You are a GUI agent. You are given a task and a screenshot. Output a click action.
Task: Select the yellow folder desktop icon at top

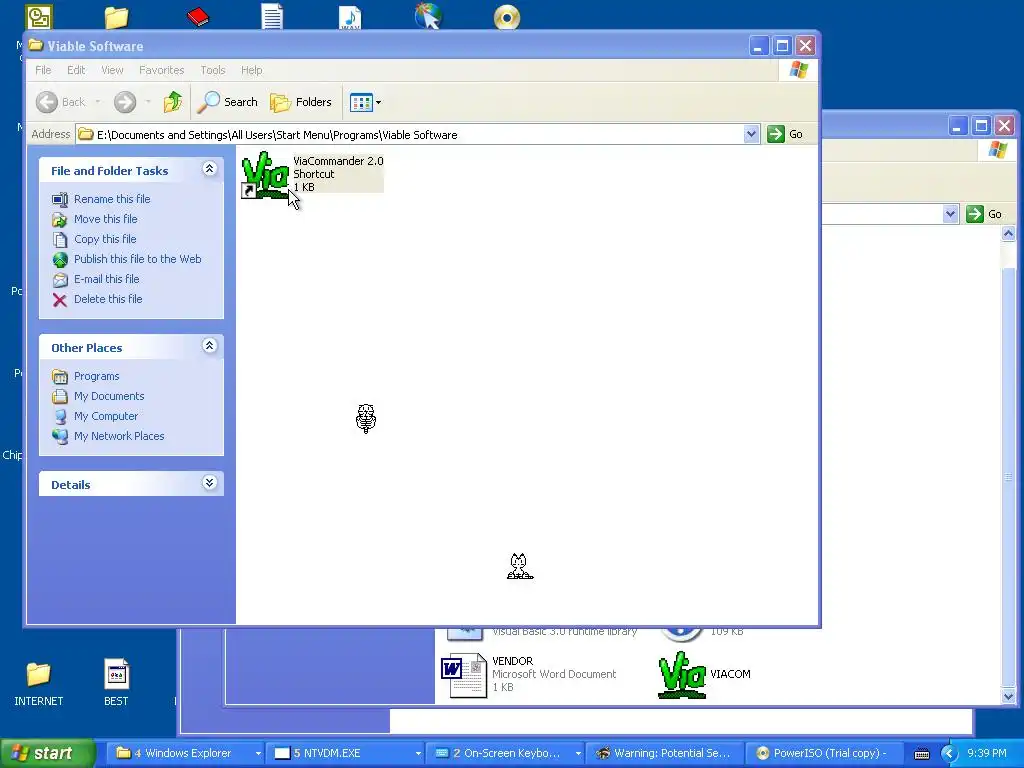pos(116,17)
